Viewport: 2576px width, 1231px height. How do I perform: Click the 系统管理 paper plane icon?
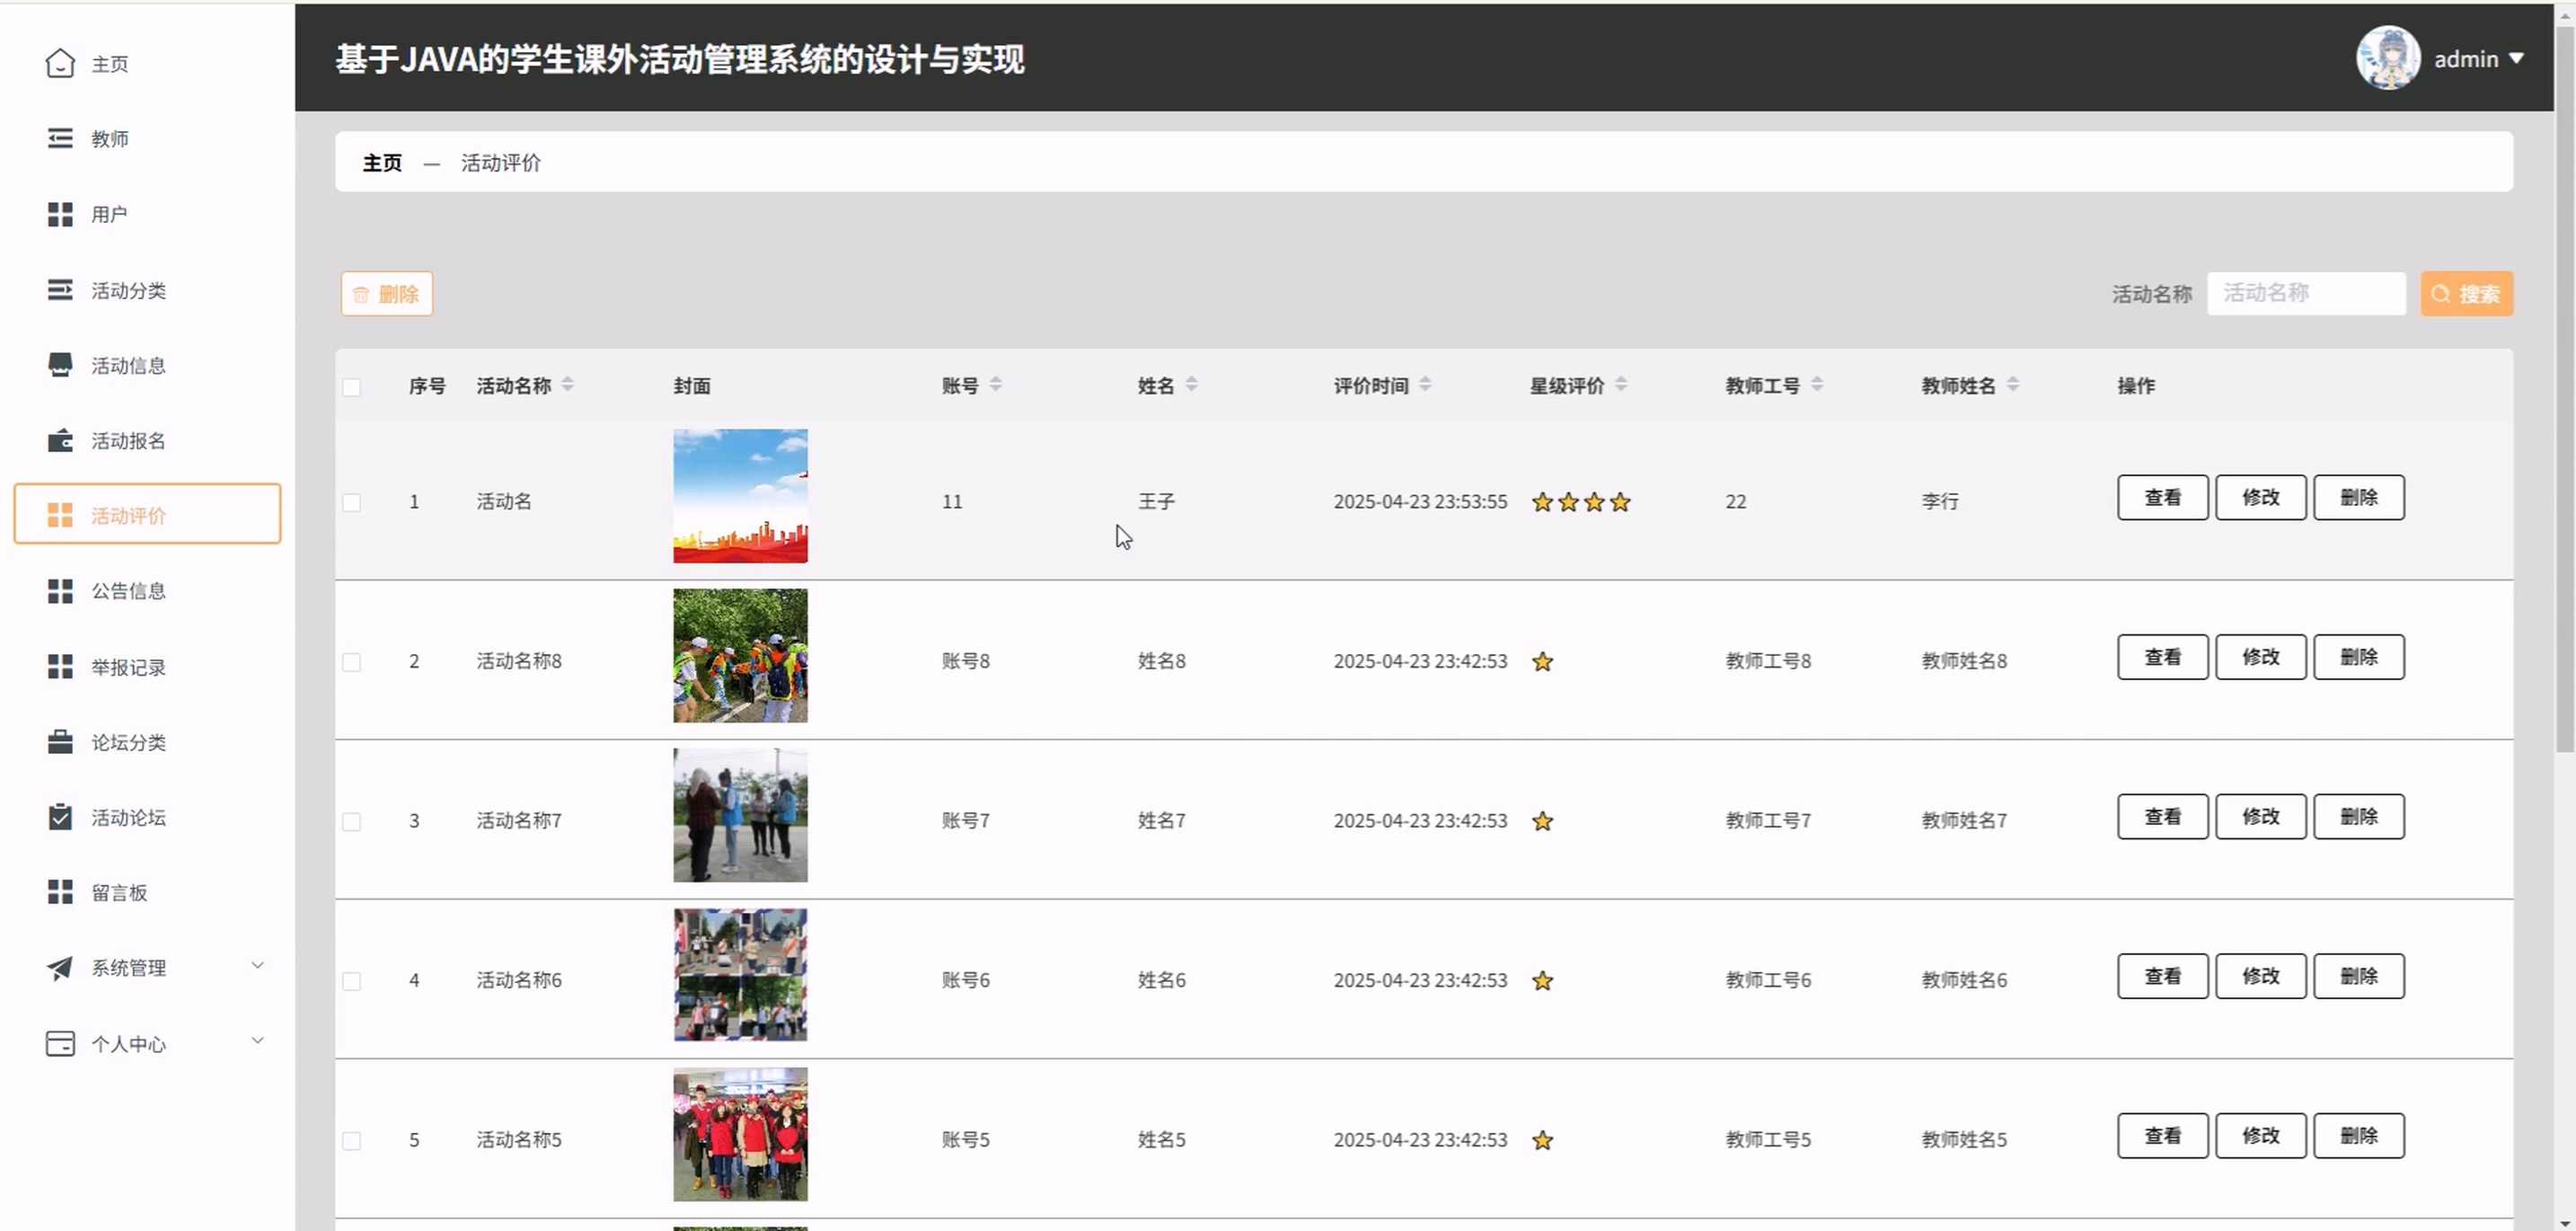[x=60, y=967]
